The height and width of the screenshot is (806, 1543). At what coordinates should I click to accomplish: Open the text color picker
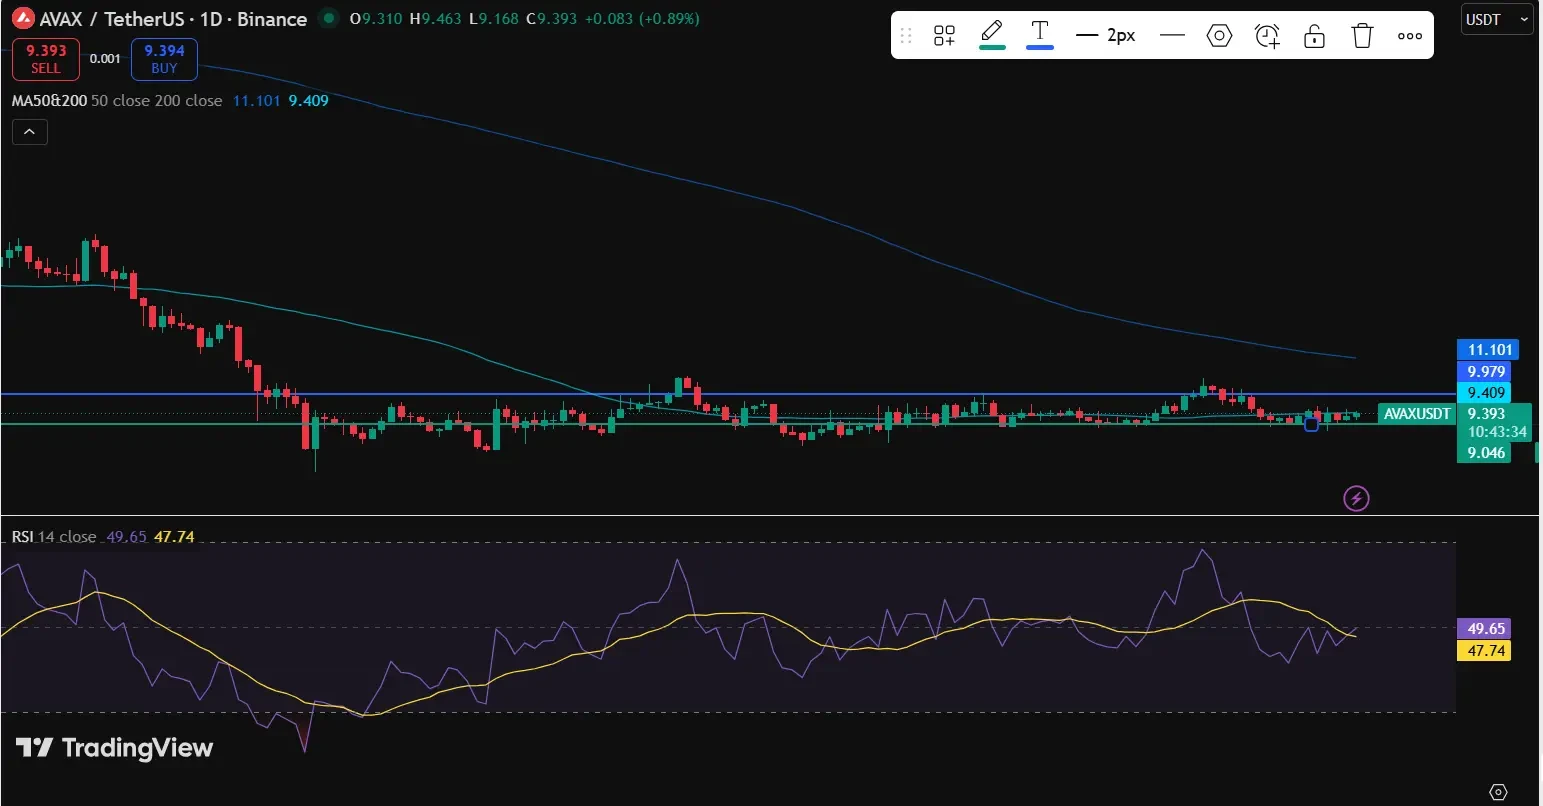[1040, 35]
